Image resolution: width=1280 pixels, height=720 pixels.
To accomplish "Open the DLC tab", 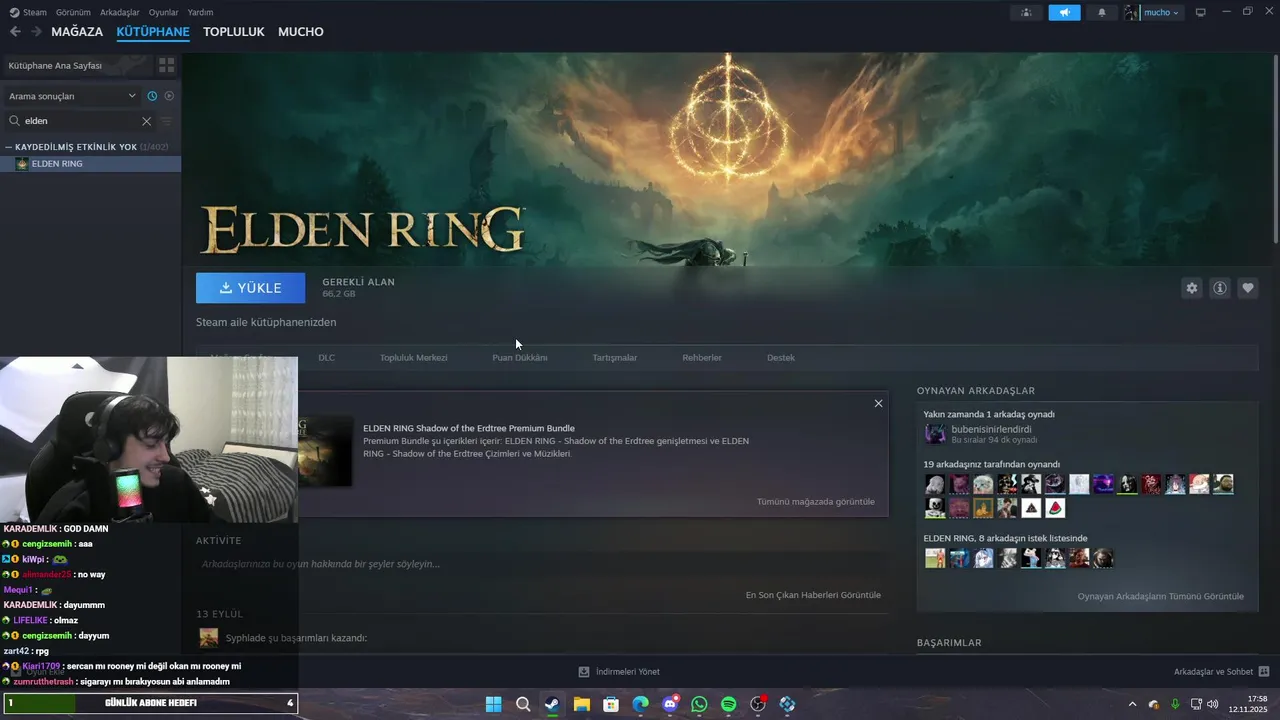I will [x=327, y=358].
